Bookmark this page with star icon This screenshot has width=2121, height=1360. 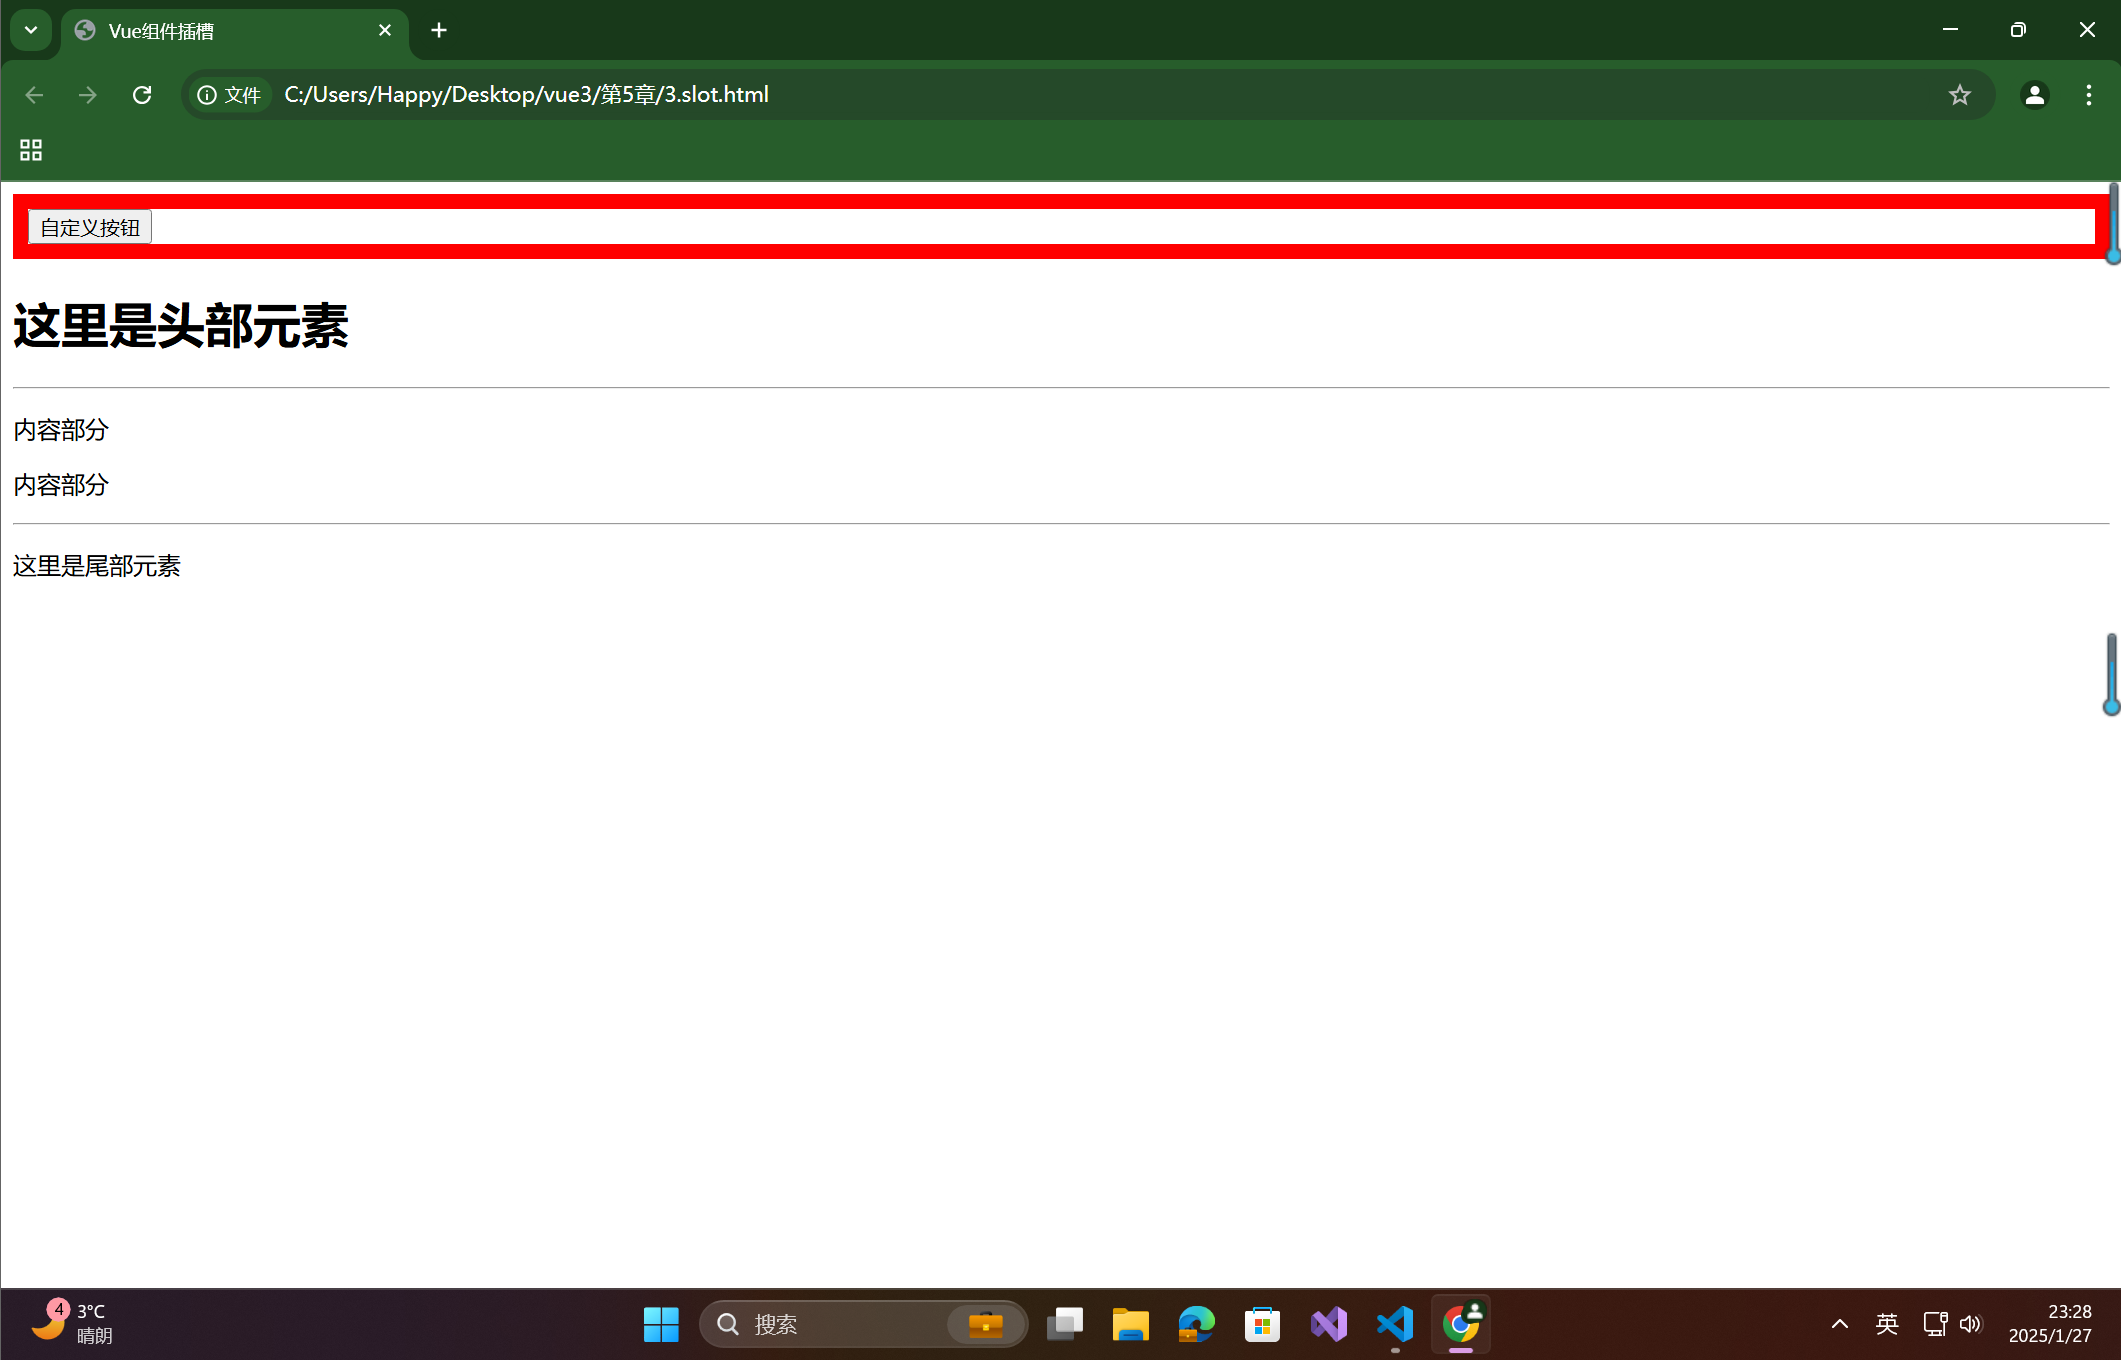click(x=1959, y=95)
